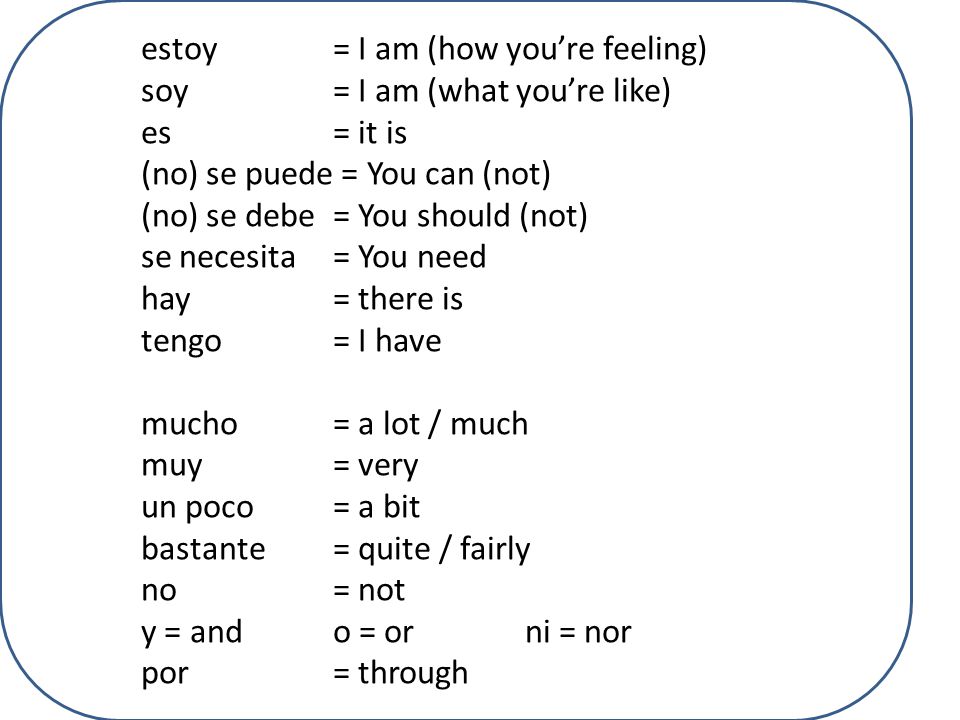Image resolution: width=960 pixels, height=720 pixels.
Task: Click the word 'estoy'
Action: [179, 50]
